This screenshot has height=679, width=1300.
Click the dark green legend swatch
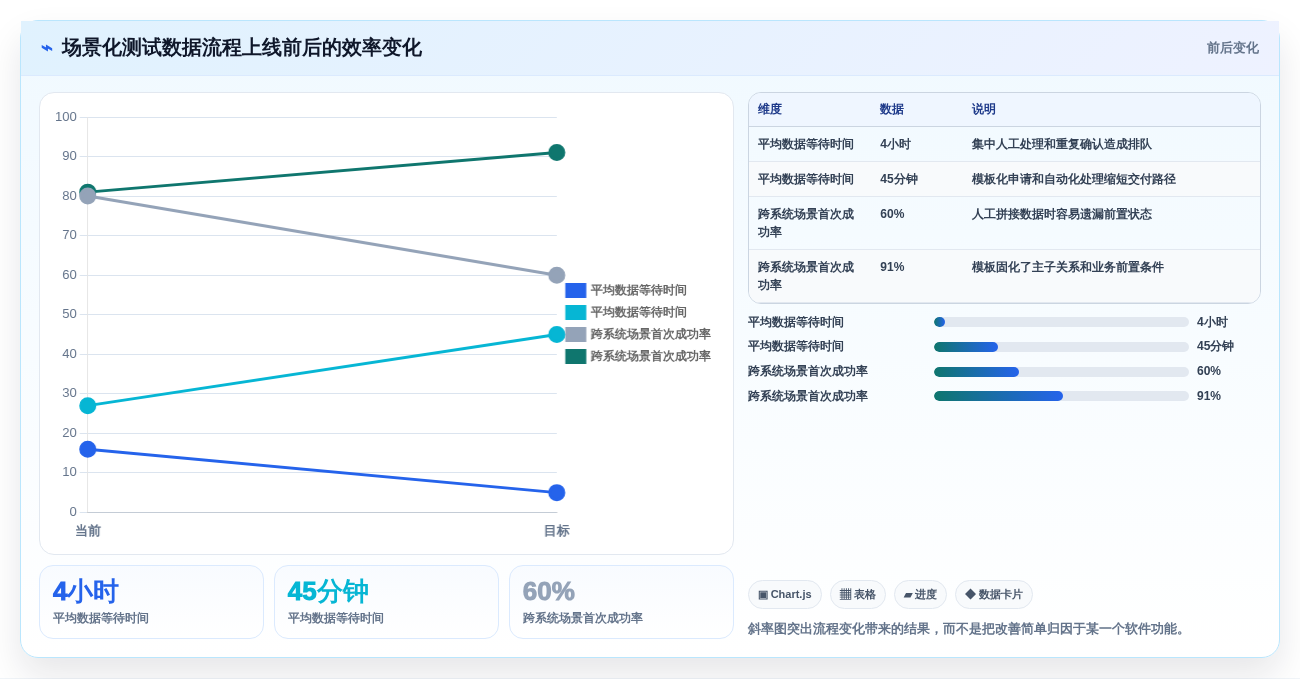pos(576,356)
